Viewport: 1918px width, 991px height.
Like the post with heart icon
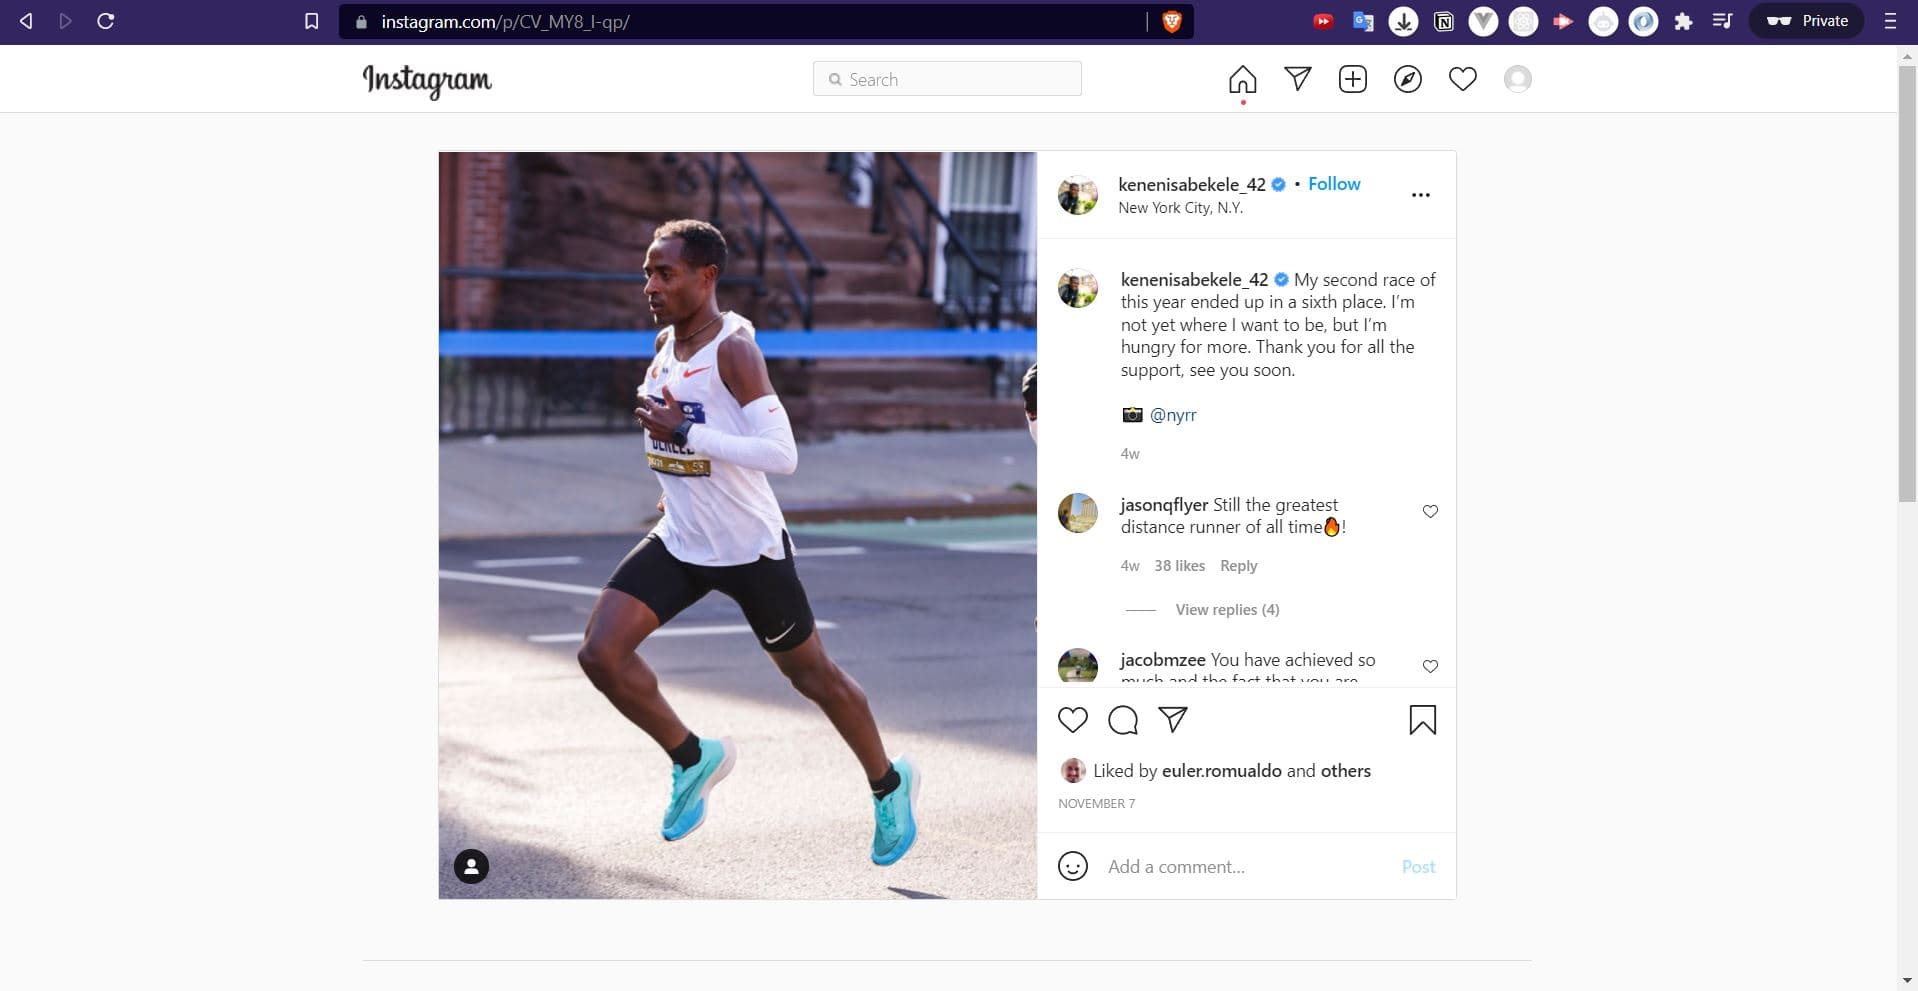(1073, 720)
